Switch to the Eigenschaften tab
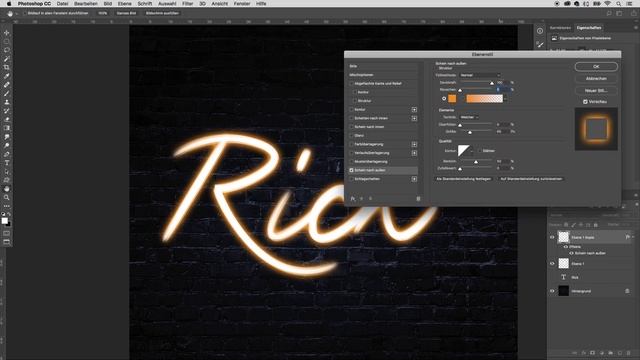This screenshot has height=360, width=640. click(589, 28)
